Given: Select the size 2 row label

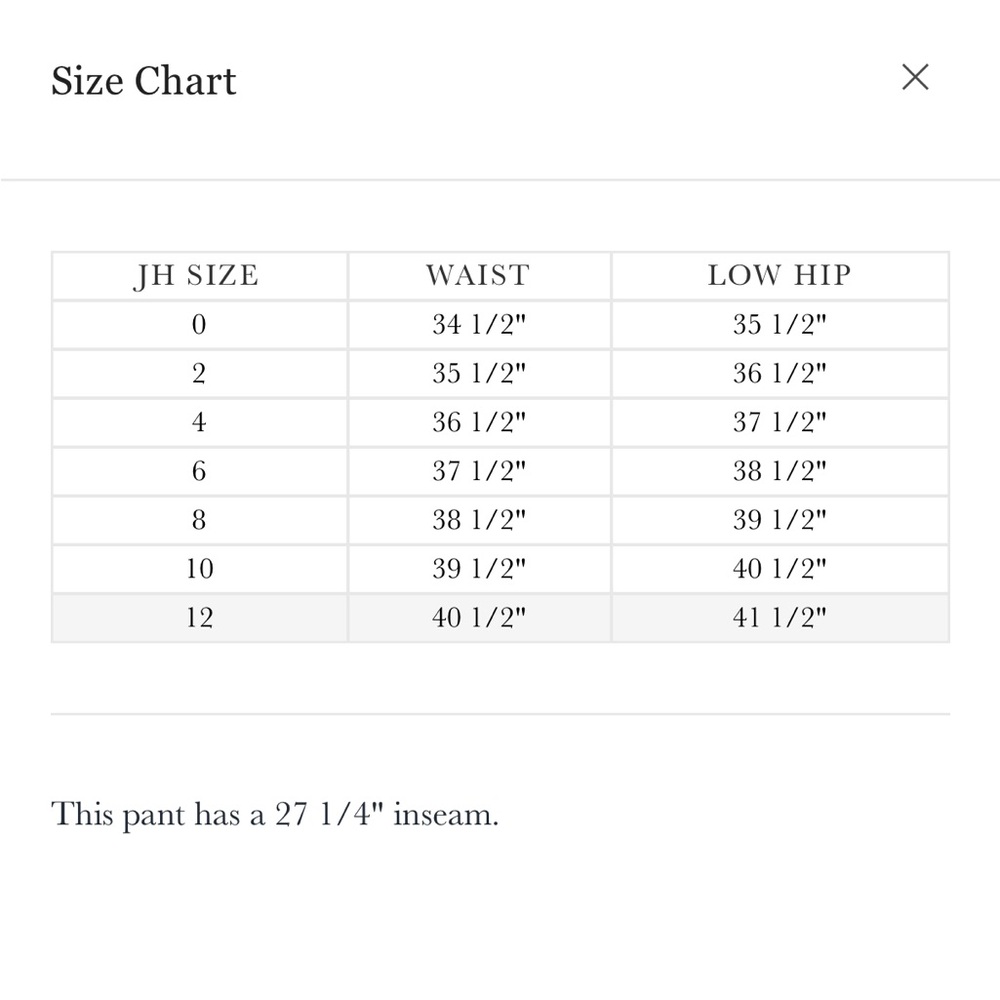Looking at the screenshot, I should coord(199,374).
